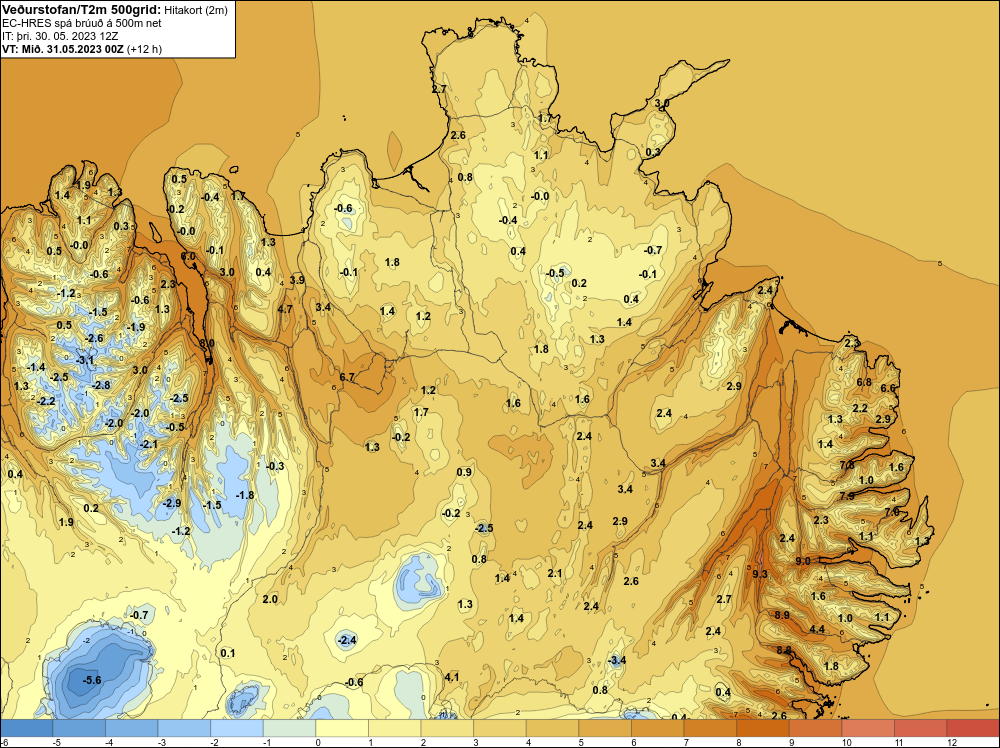The height and width of the screenshot is (748, 1000).
Task: Click the temperature value '0.9'
Action: click(464, 472)
